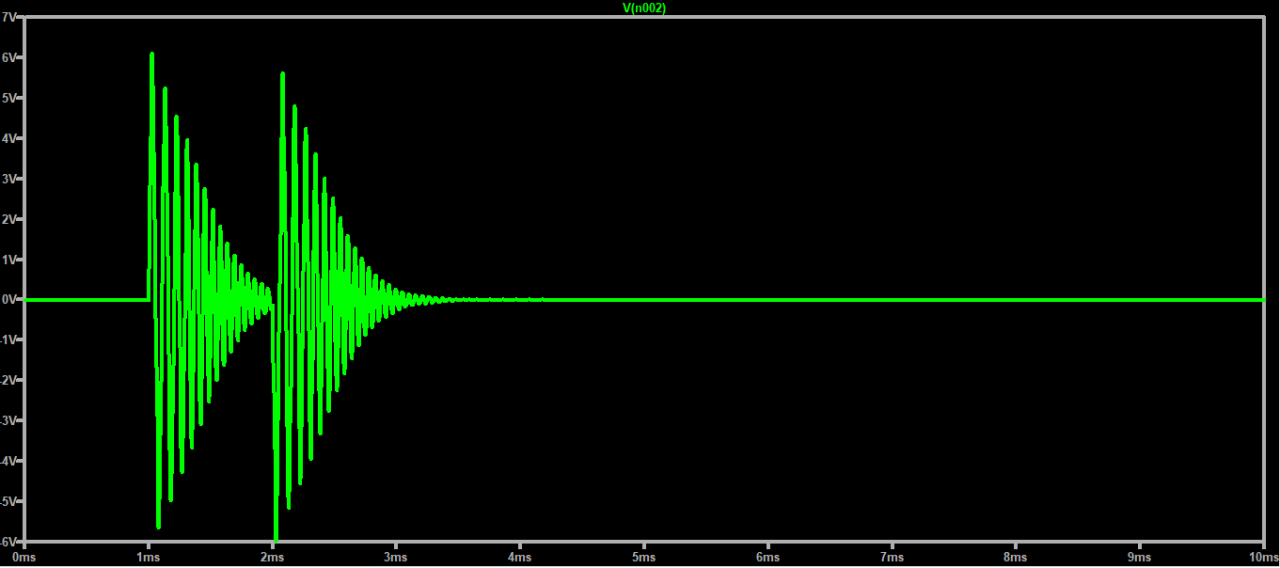Click the 9ms time axis label

1140,556
